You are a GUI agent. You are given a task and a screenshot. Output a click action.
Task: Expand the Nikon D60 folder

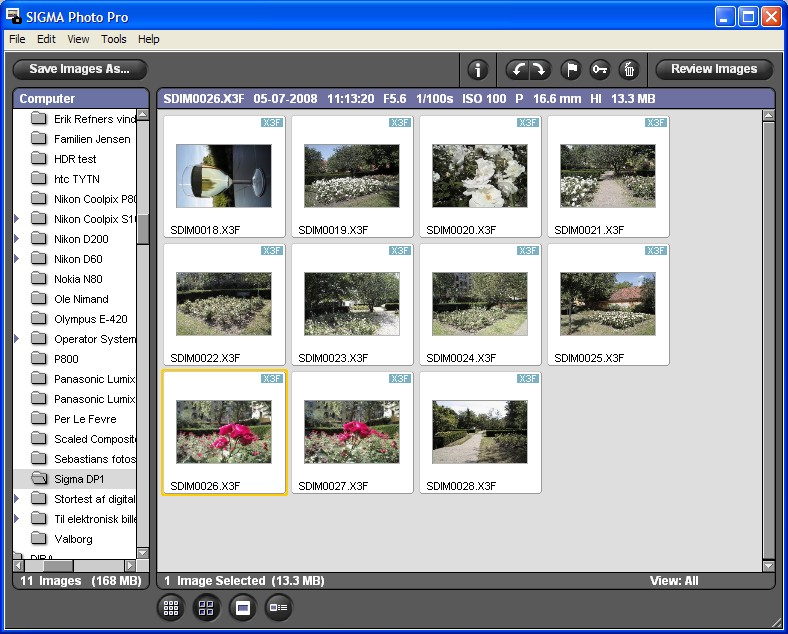[x=17, y=259]
